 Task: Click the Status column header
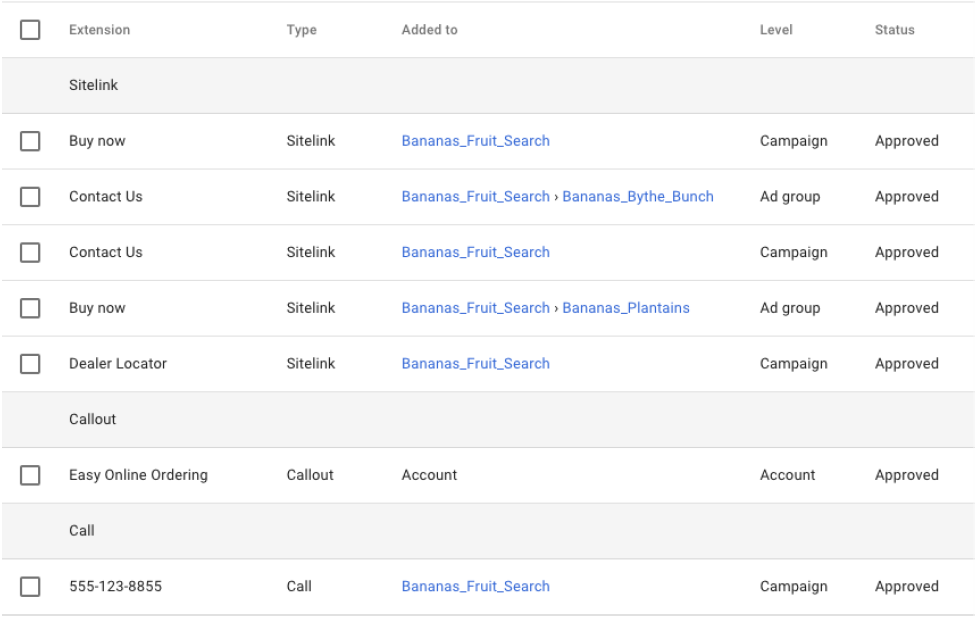point(894,29)
